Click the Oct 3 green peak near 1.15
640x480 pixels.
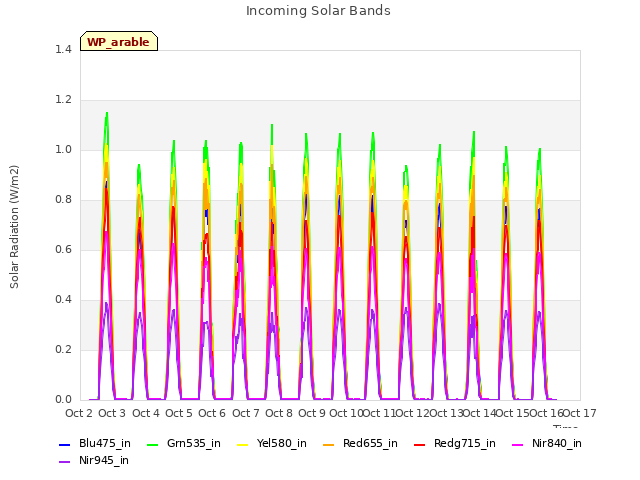point(107,113)
